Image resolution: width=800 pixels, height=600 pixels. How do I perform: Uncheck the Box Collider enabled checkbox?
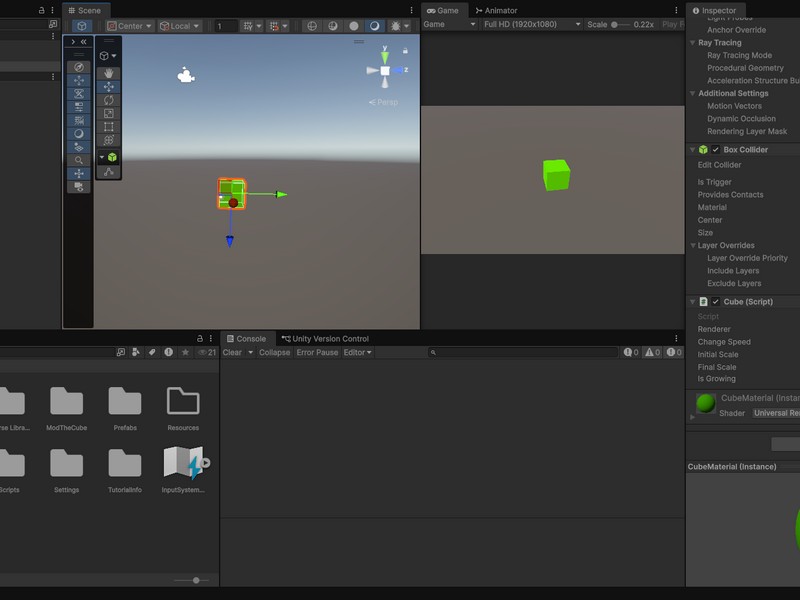pos(715,149)
